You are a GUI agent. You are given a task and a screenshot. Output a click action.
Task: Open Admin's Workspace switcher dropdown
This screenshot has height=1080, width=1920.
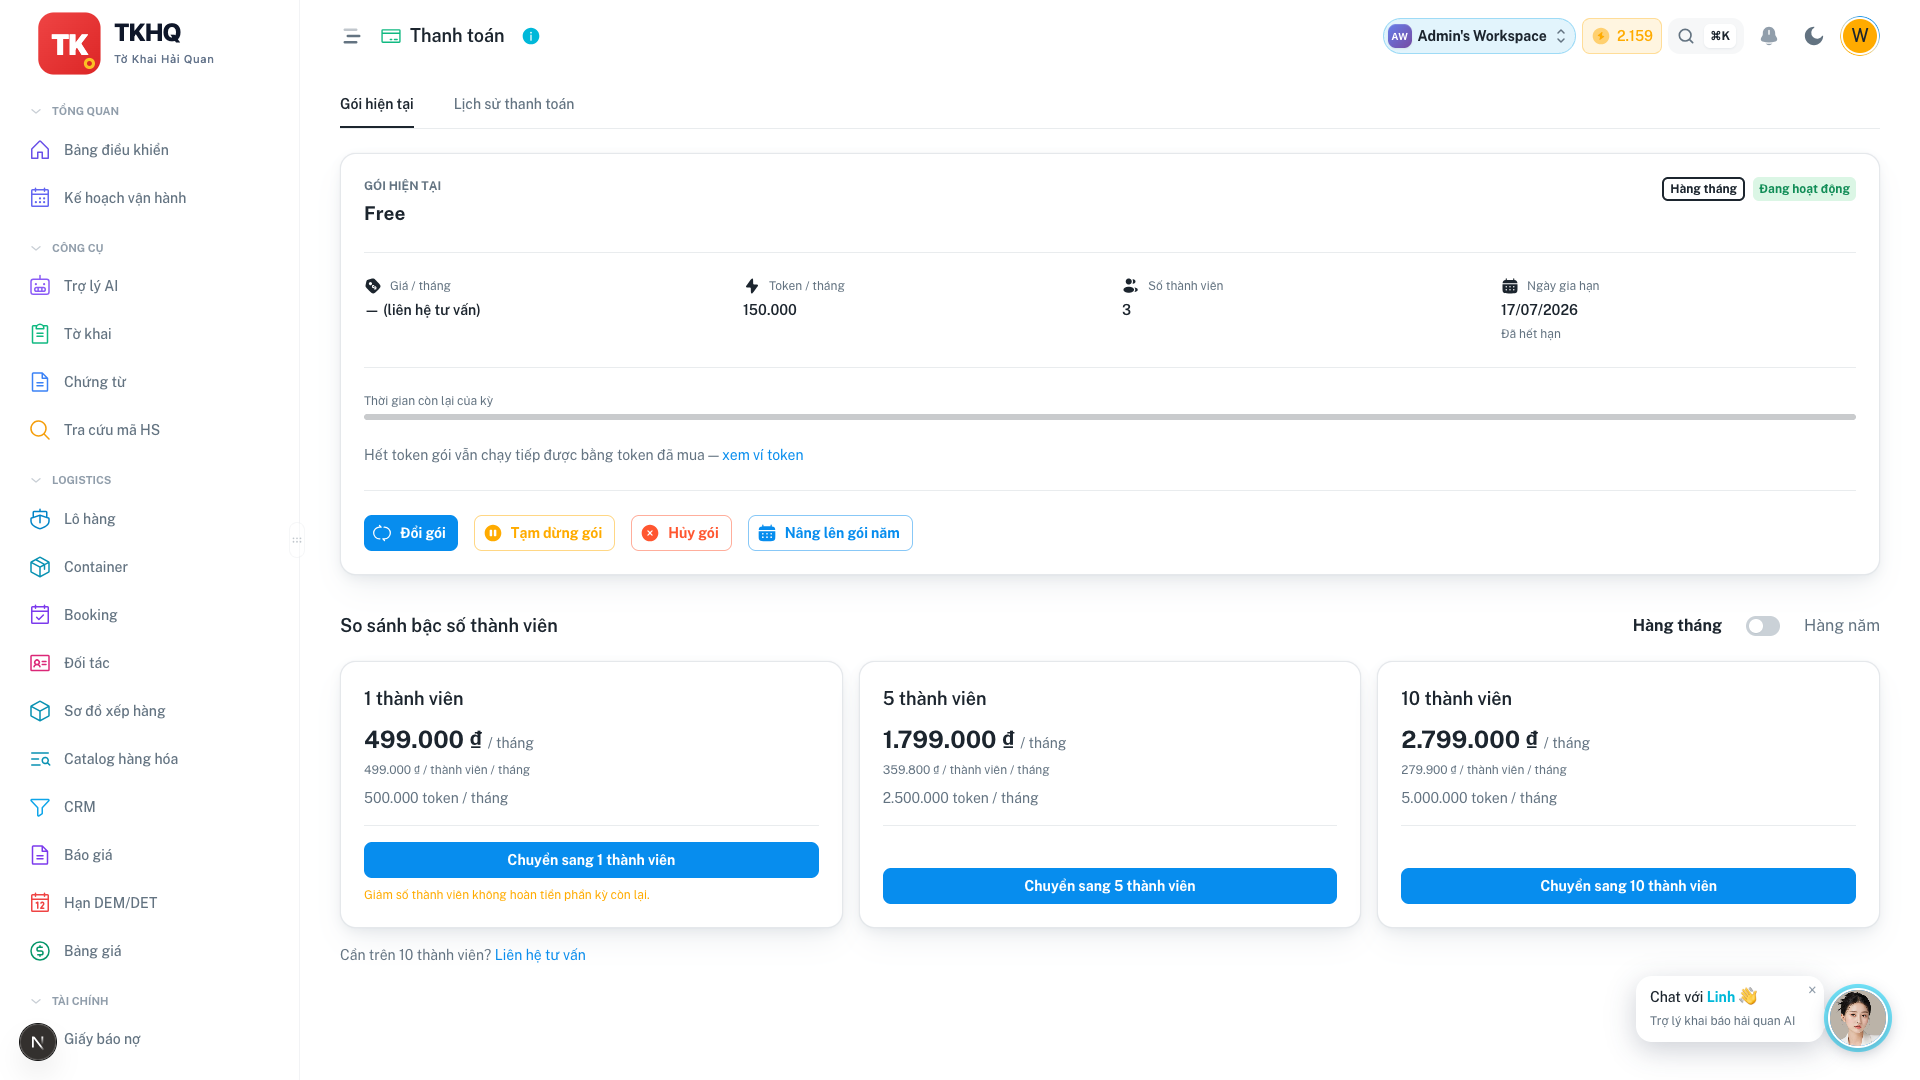pyautogui.click(x=1479, y=36)
